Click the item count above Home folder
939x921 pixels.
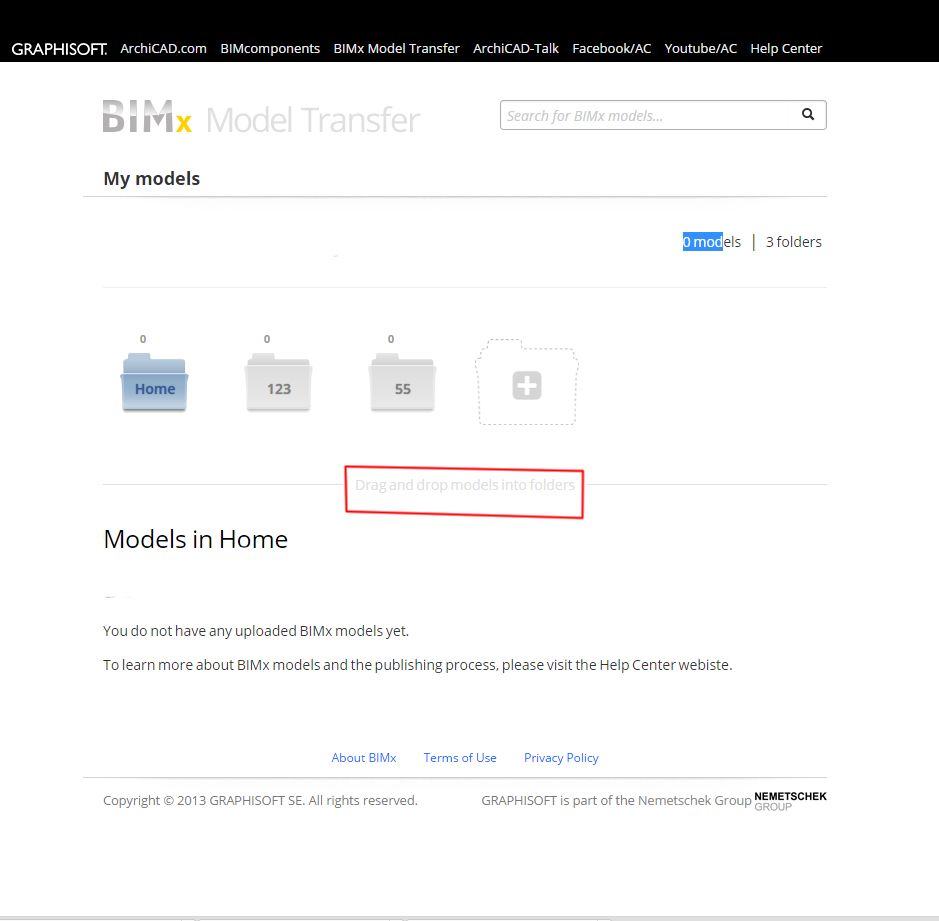[143, 339]
